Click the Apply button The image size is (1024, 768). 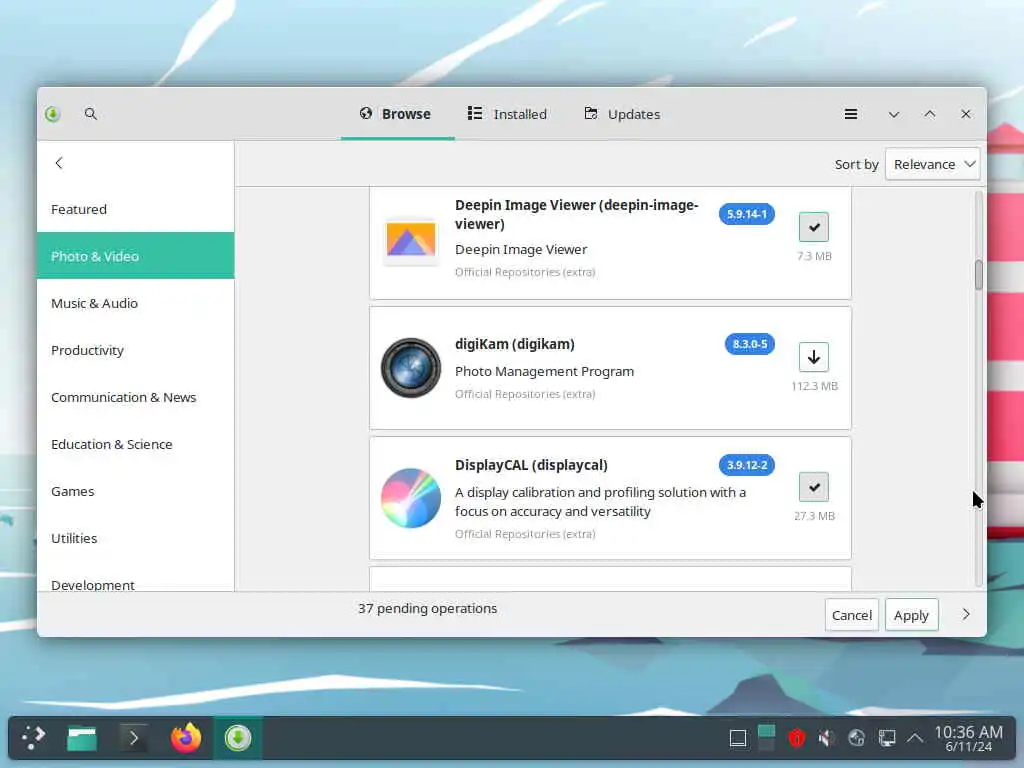[x=911, y=615]
